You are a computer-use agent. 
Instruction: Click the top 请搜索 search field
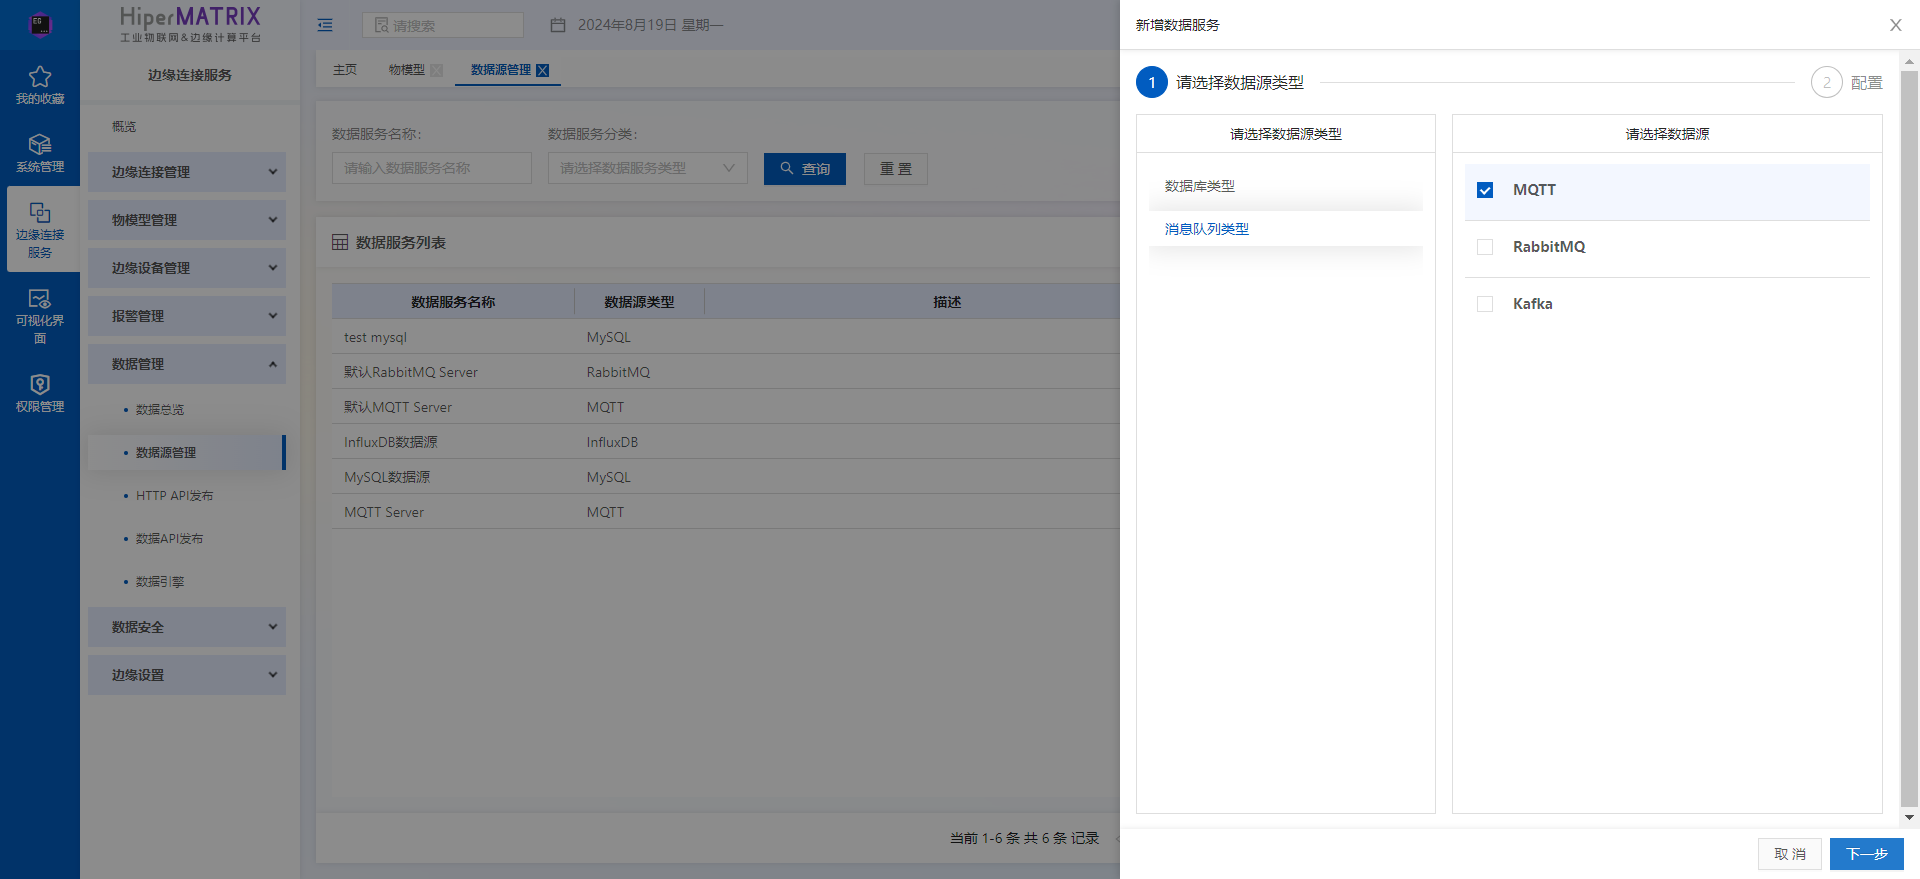(x=443, y=25)
